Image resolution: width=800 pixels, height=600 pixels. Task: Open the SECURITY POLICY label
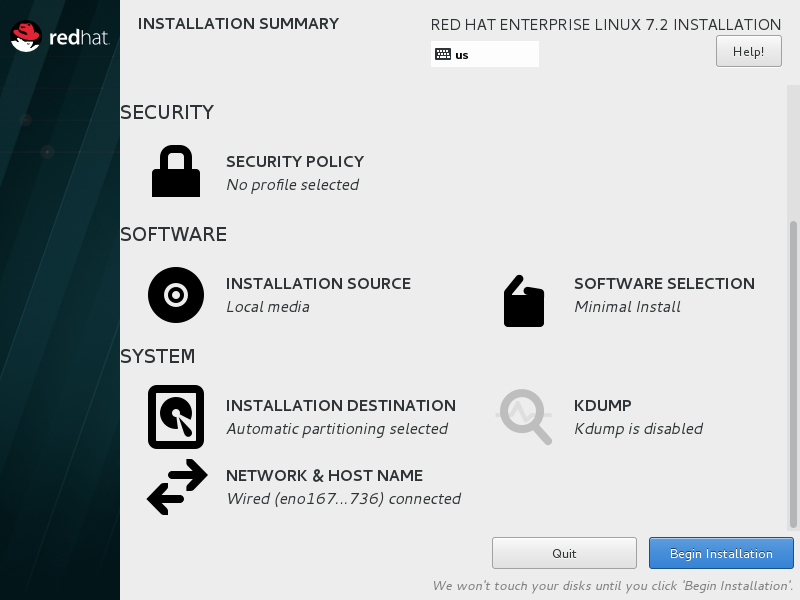point(295,162)
